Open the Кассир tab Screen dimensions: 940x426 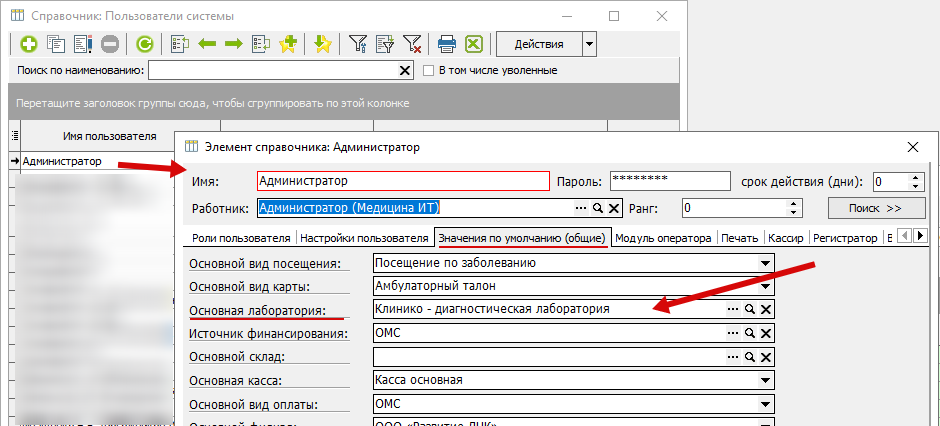(786, 238)
